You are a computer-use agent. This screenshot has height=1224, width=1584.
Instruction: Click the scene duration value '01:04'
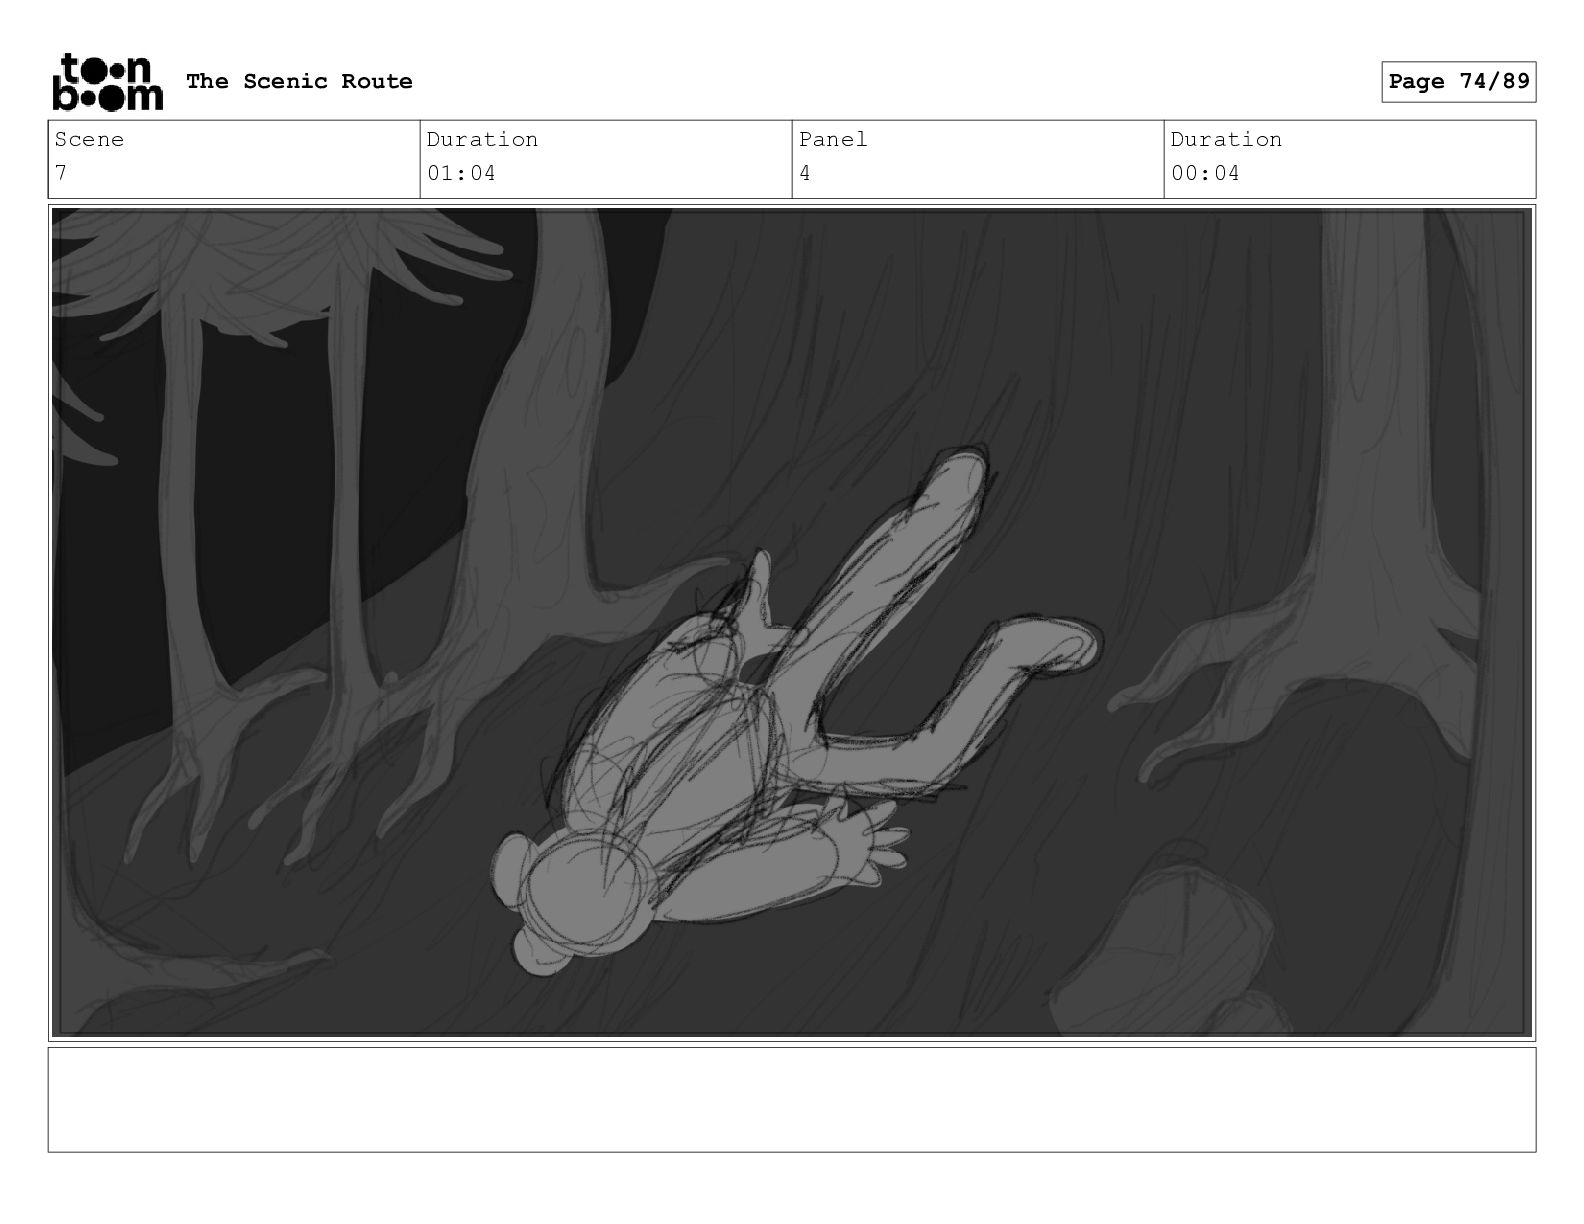[x=461, y=173]
